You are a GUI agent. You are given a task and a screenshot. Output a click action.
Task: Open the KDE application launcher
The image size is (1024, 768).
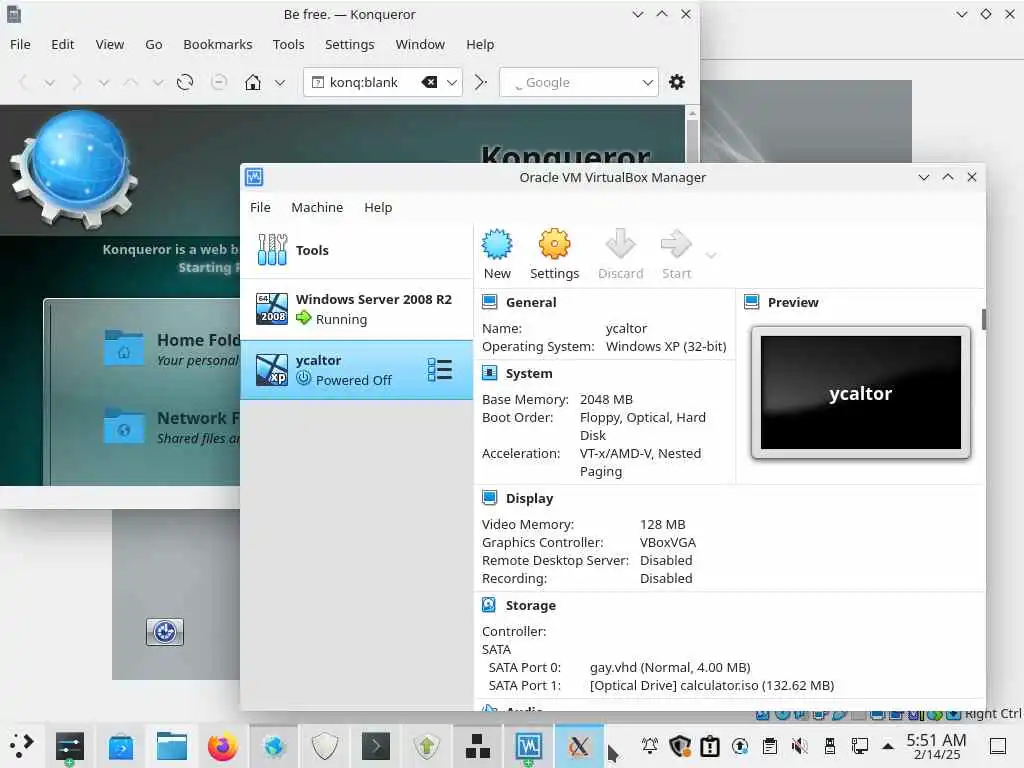(x=21, y=745)
